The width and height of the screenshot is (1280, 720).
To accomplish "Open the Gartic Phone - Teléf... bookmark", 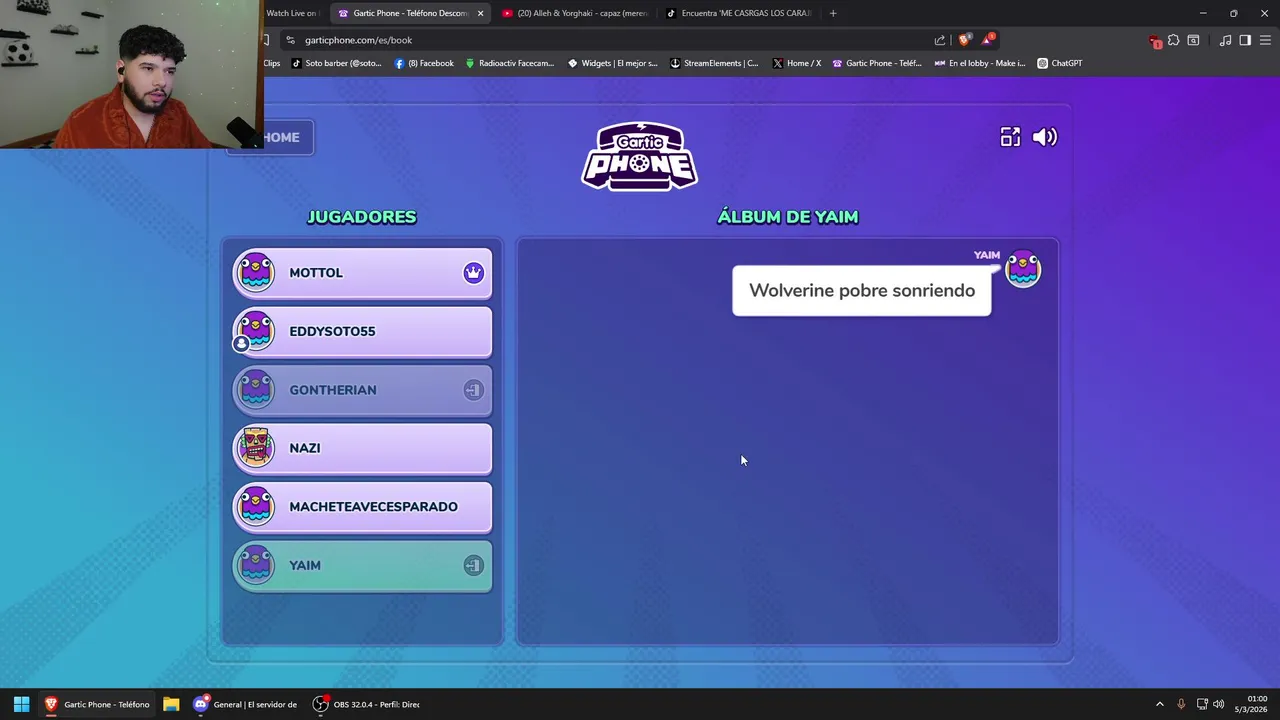I will click(x=877, y=63).
